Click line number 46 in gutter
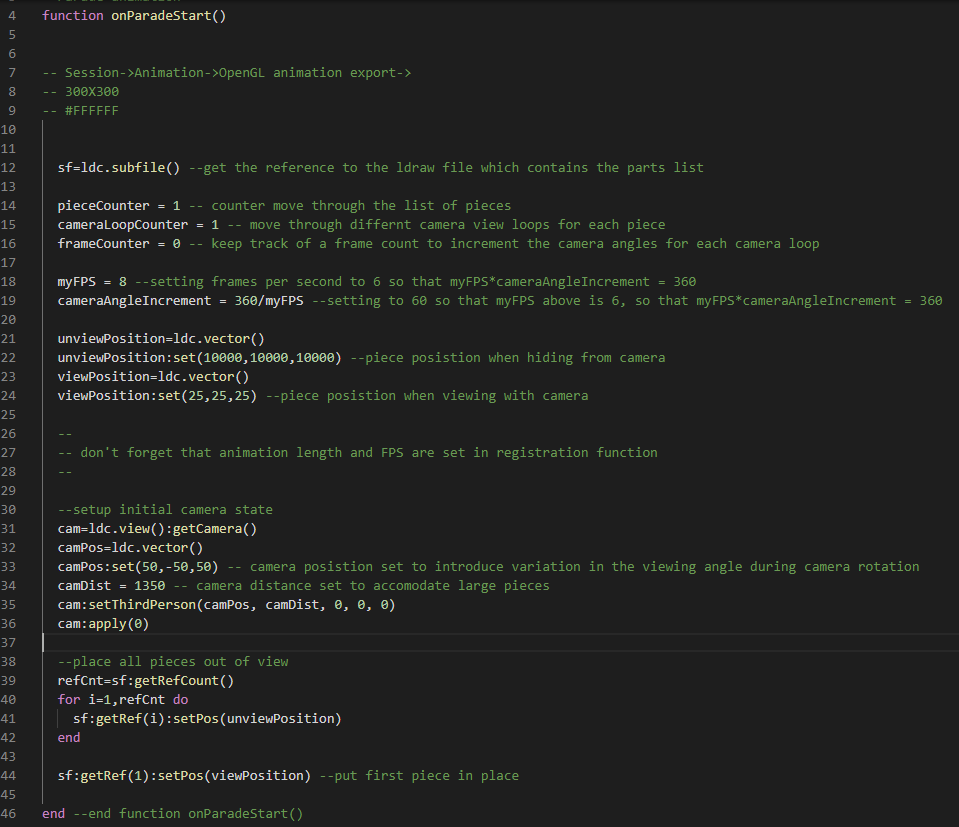959x827 pixels. coord(9,813)
